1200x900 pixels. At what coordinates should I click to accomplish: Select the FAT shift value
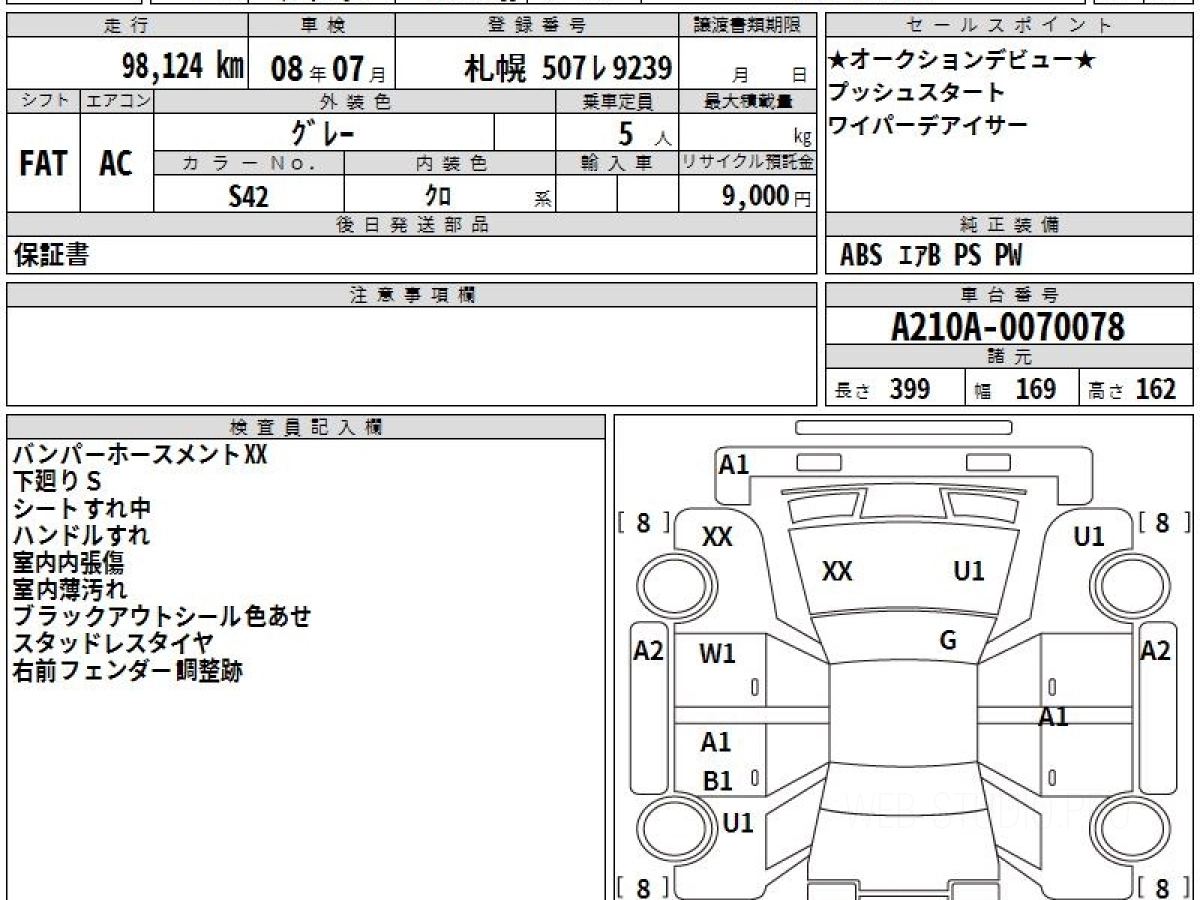(x=43, y=163)
